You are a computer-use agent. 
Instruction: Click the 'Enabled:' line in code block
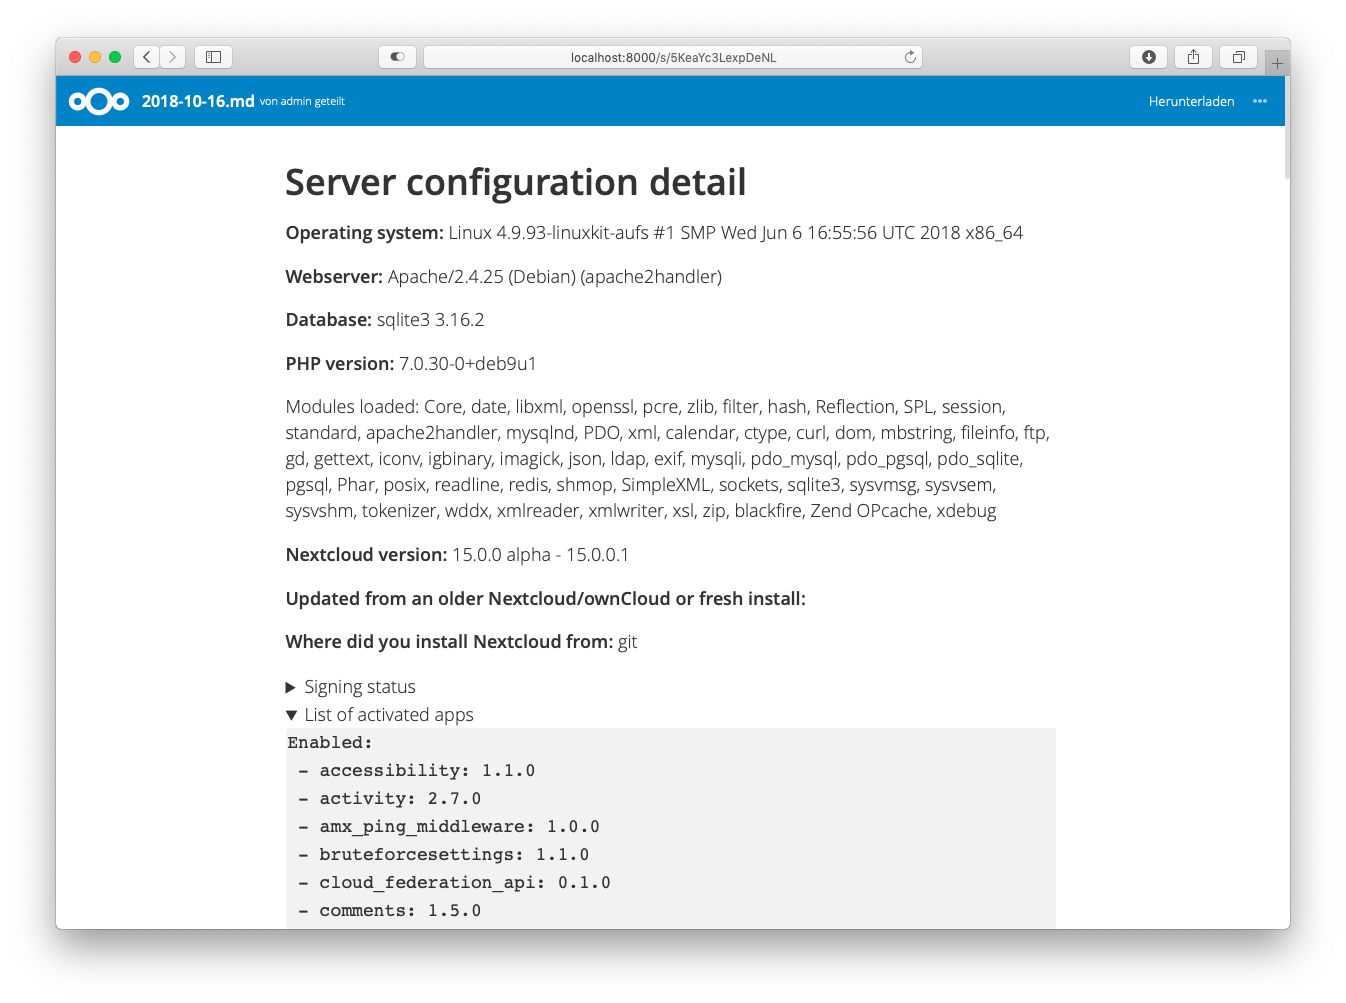click(x=330, y=743)
